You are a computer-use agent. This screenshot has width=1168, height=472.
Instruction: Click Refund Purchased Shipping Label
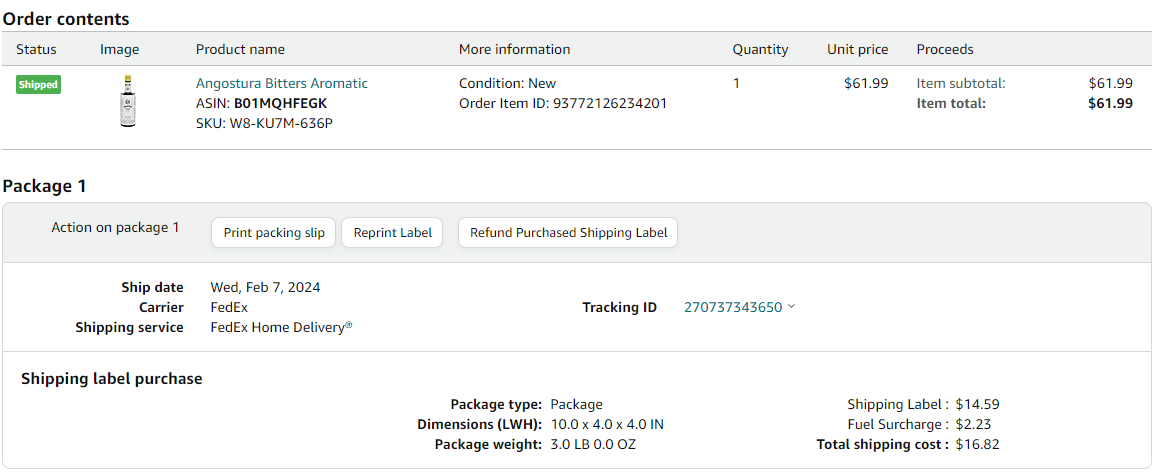(x=568, y=233)
